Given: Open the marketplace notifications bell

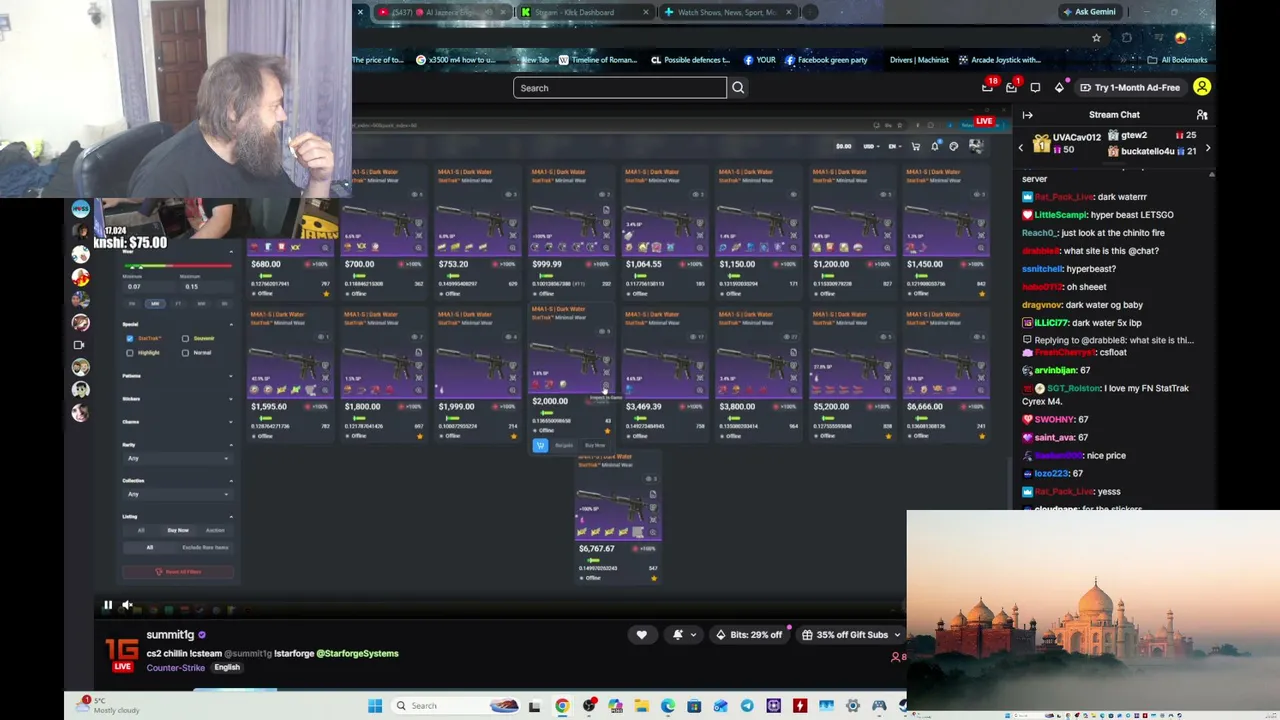Looking at the screenshot, I should click(x=935, y=147).
